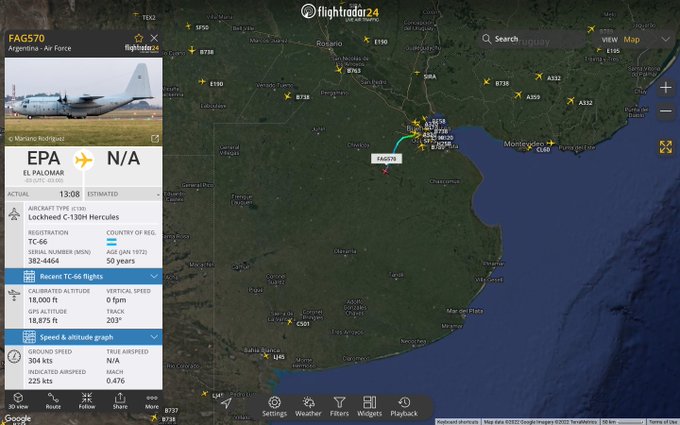Close the FAG570 flight details panel

coord(154,38)
